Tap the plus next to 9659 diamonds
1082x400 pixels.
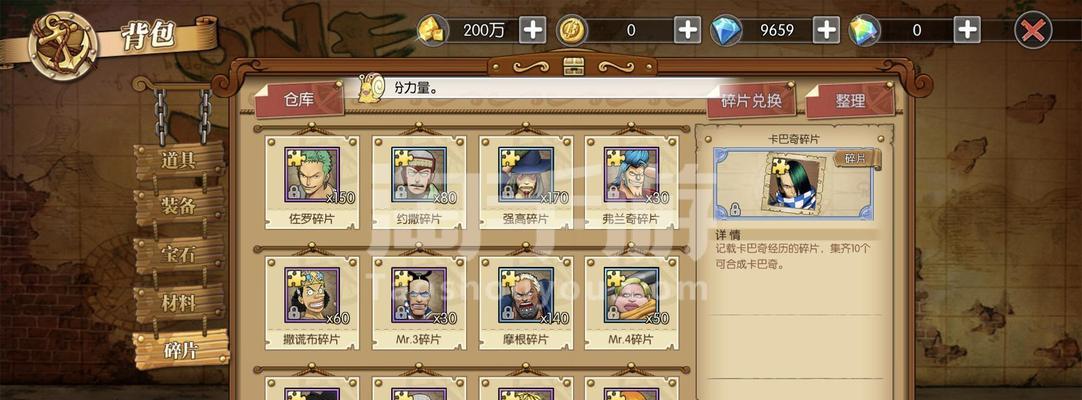pyautogui.click(x=826, y=30)
